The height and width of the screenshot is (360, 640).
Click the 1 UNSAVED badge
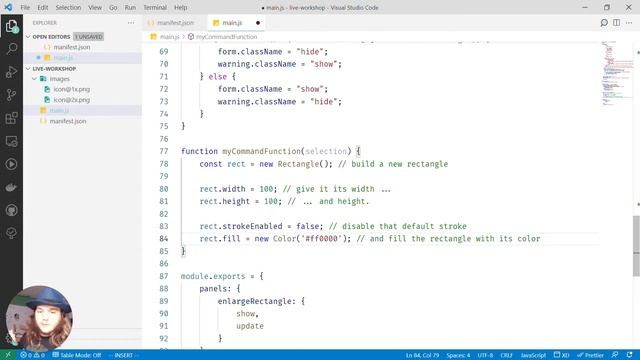(89, 37)
